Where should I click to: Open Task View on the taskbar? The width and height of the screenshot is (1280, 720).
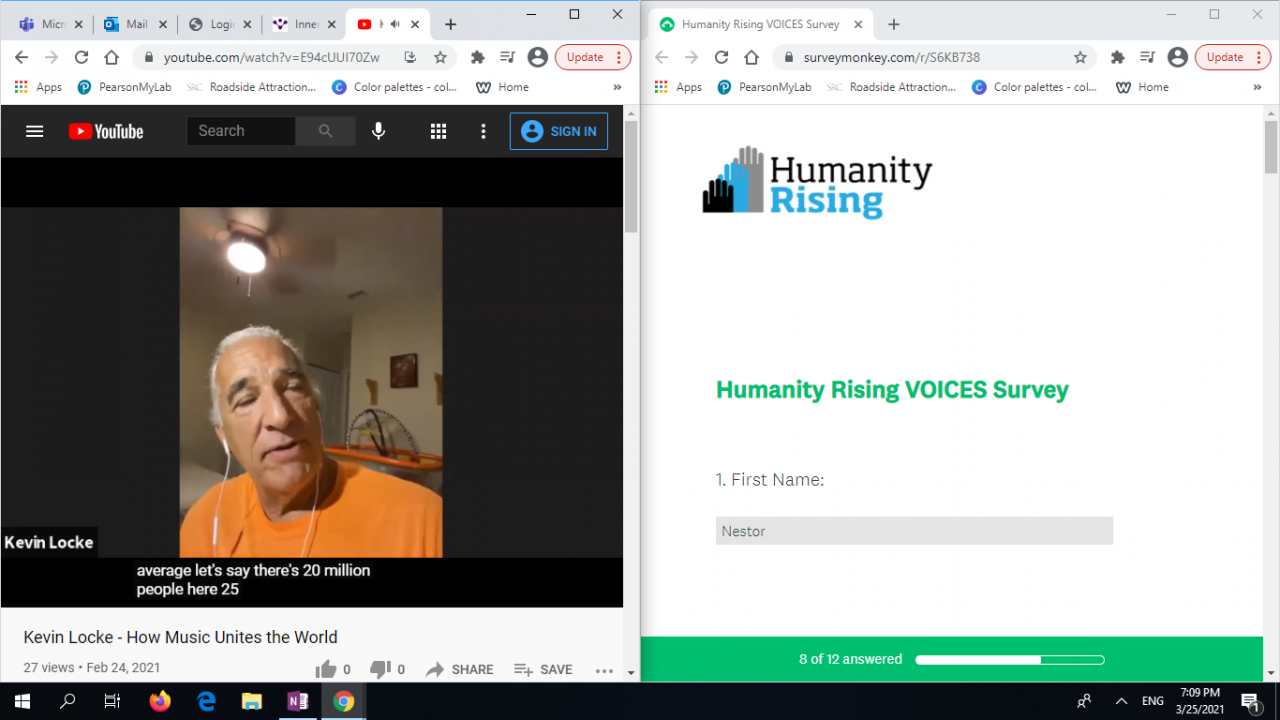pyautogui.click(x=113, y=701)
